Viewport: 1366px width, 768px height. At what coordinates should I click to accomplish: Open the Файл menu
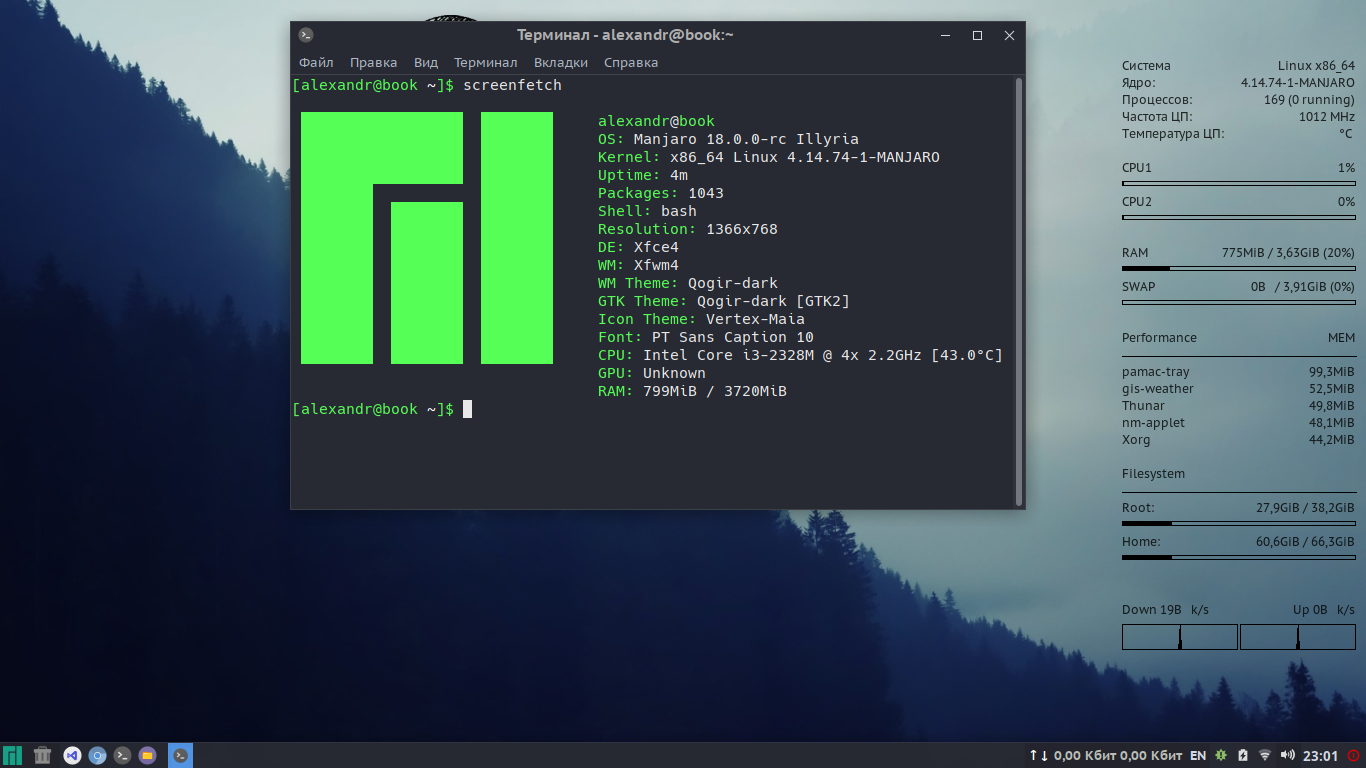pos(315,61)
